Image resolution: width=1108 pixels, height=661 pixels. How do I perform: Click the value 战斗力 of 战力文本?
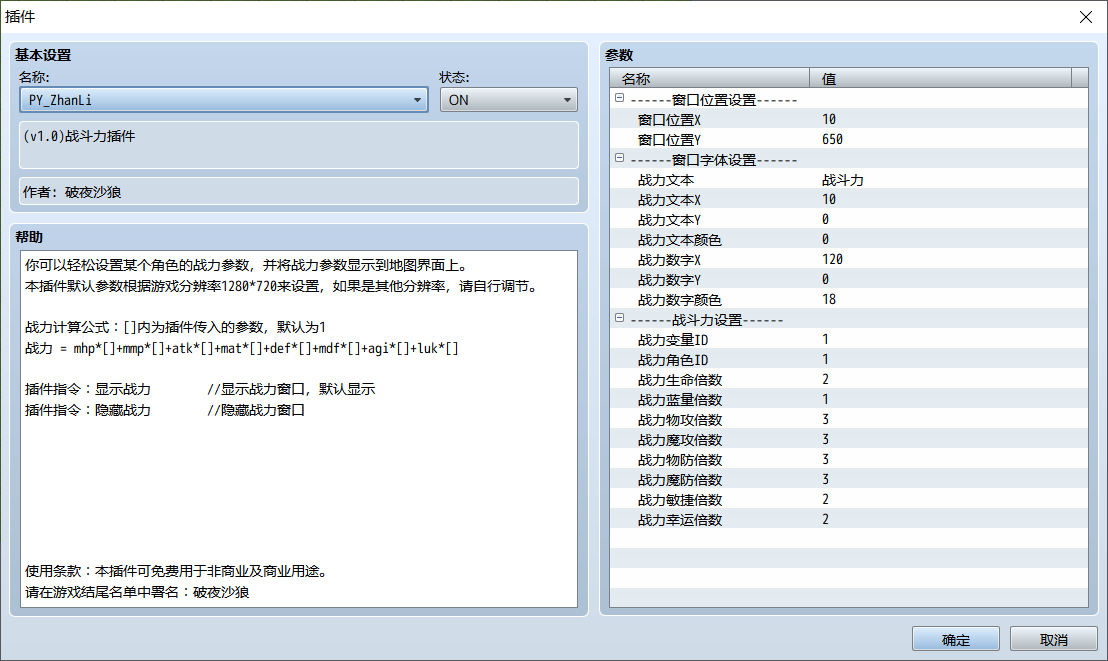click(842, 180)
